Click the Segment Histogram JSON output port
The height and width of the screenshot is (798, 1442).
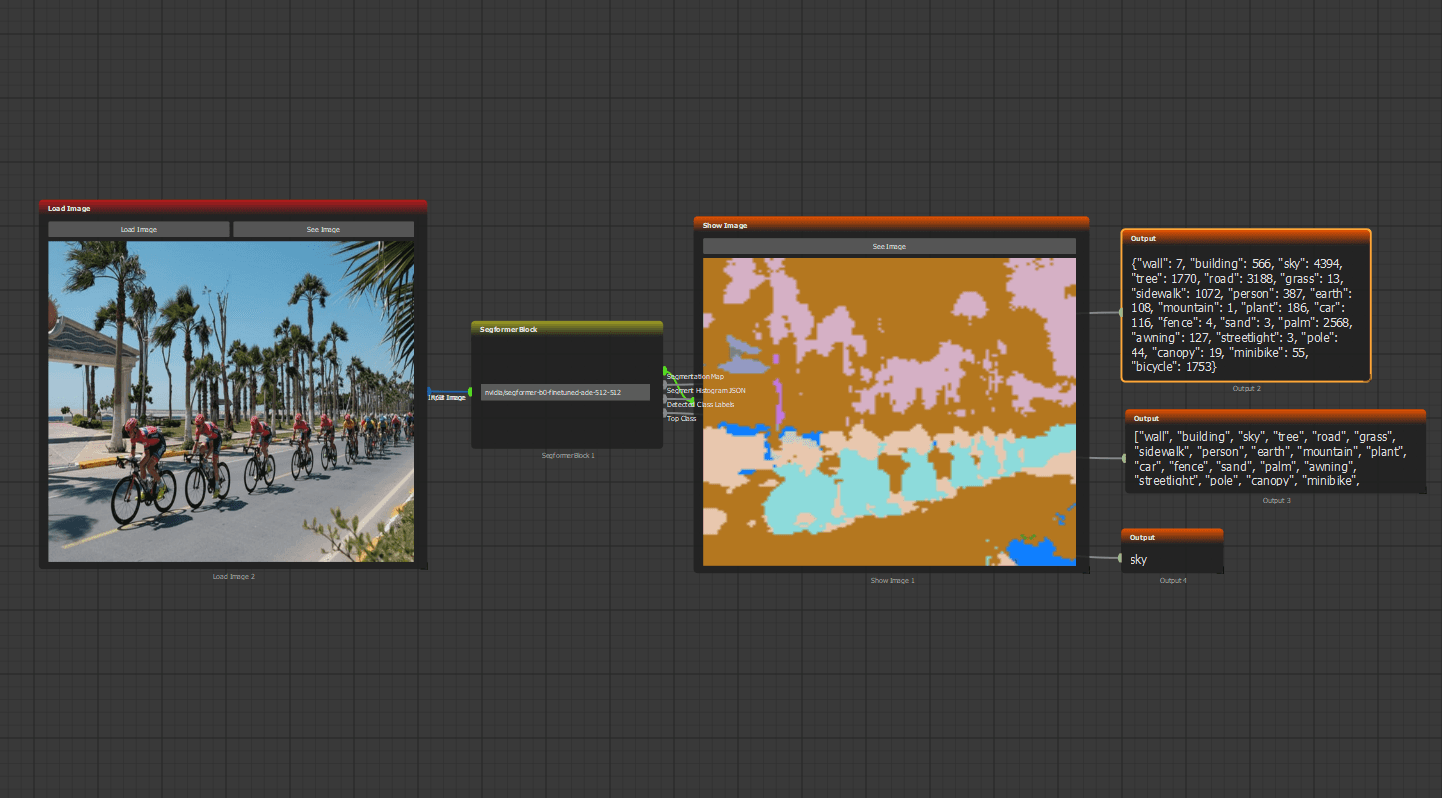[665, 385]
